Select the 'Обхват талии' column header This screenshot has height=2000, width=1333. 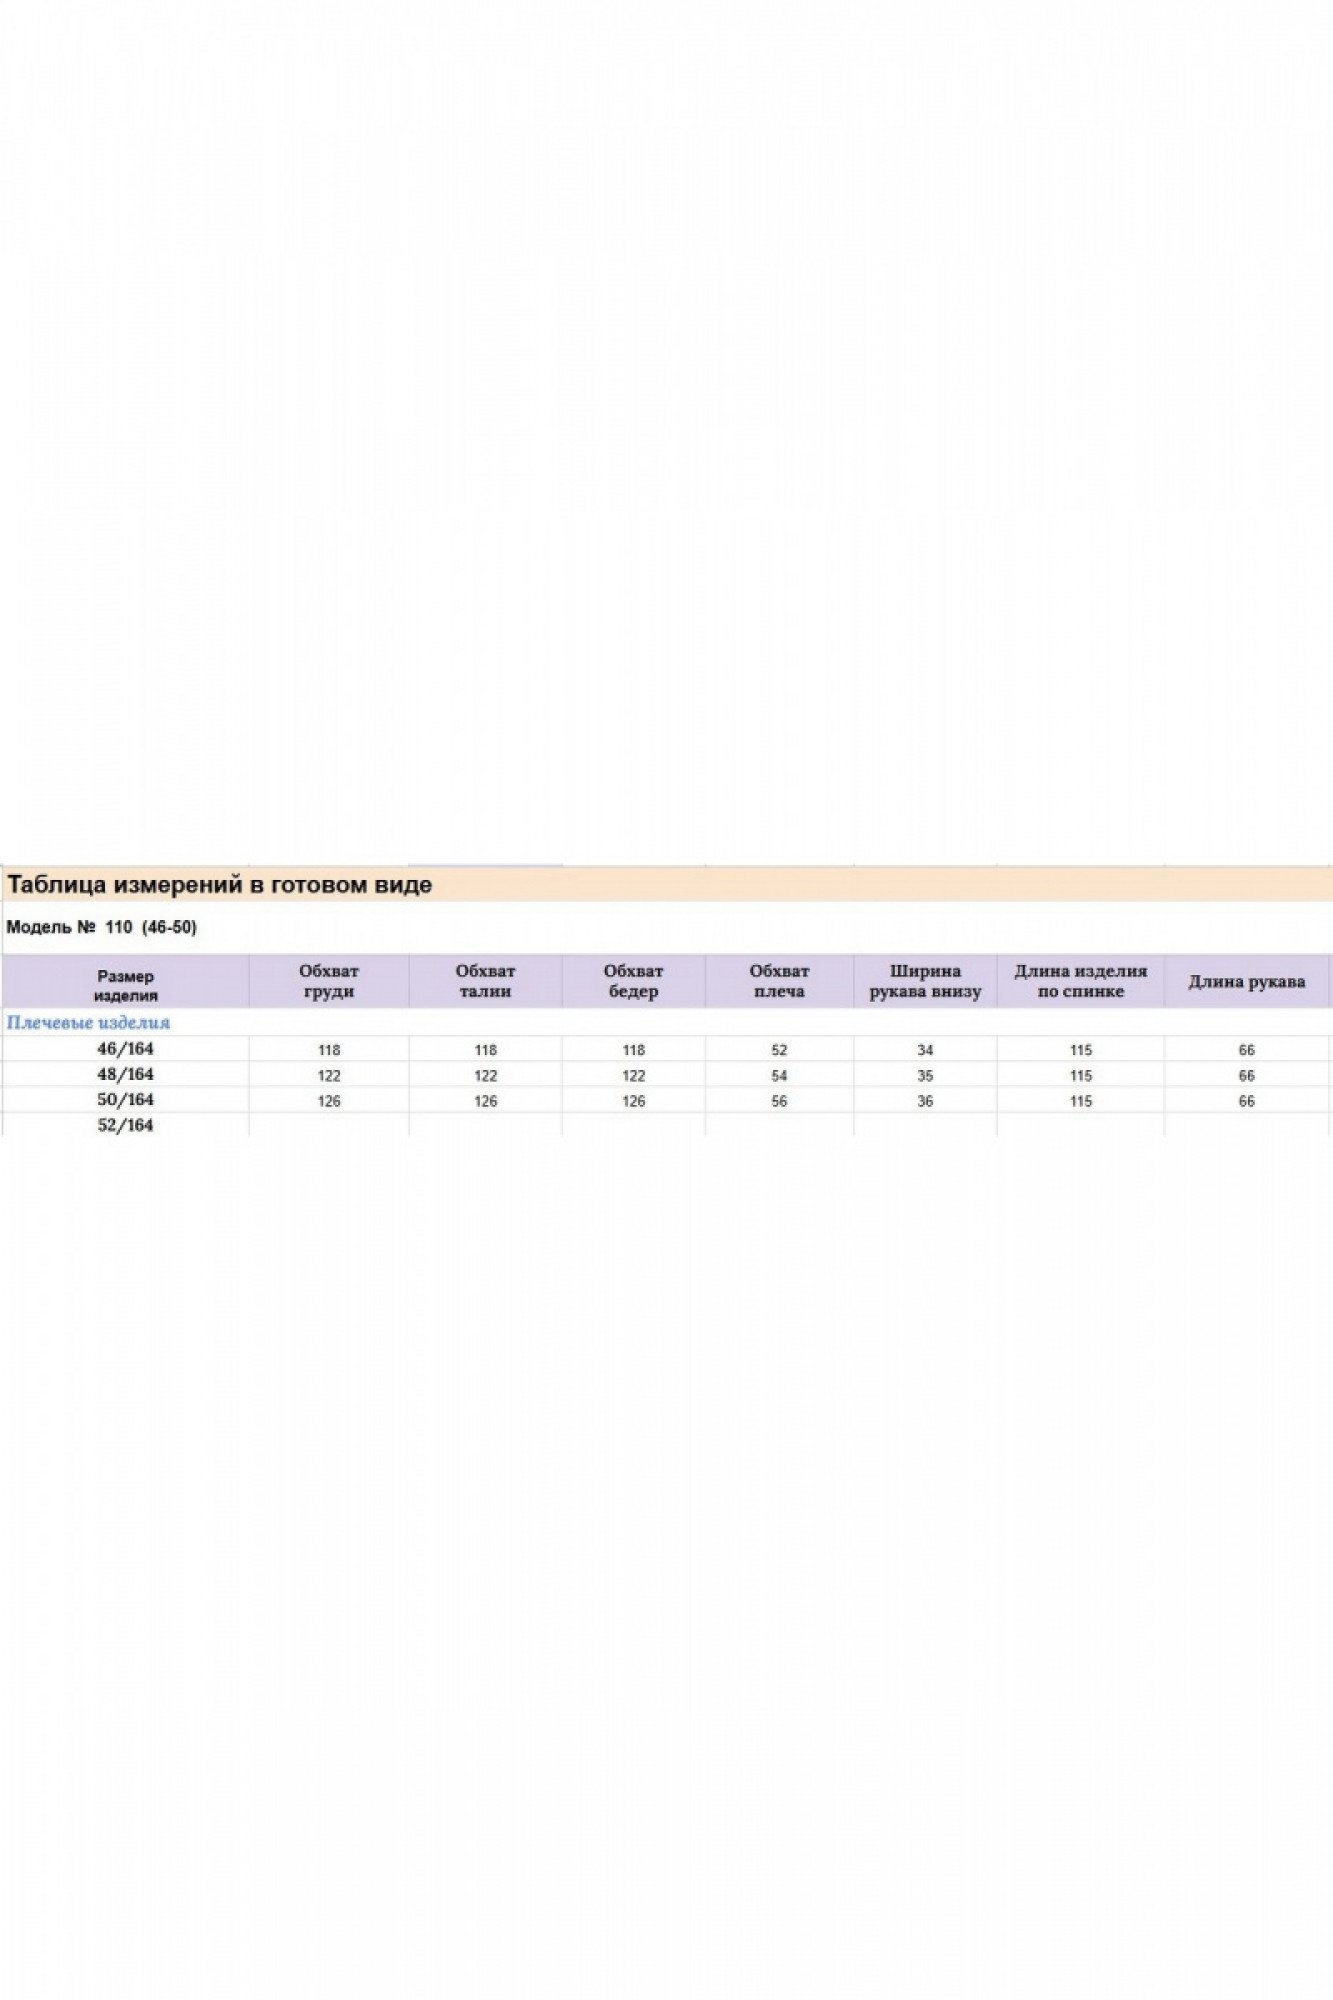486,981
